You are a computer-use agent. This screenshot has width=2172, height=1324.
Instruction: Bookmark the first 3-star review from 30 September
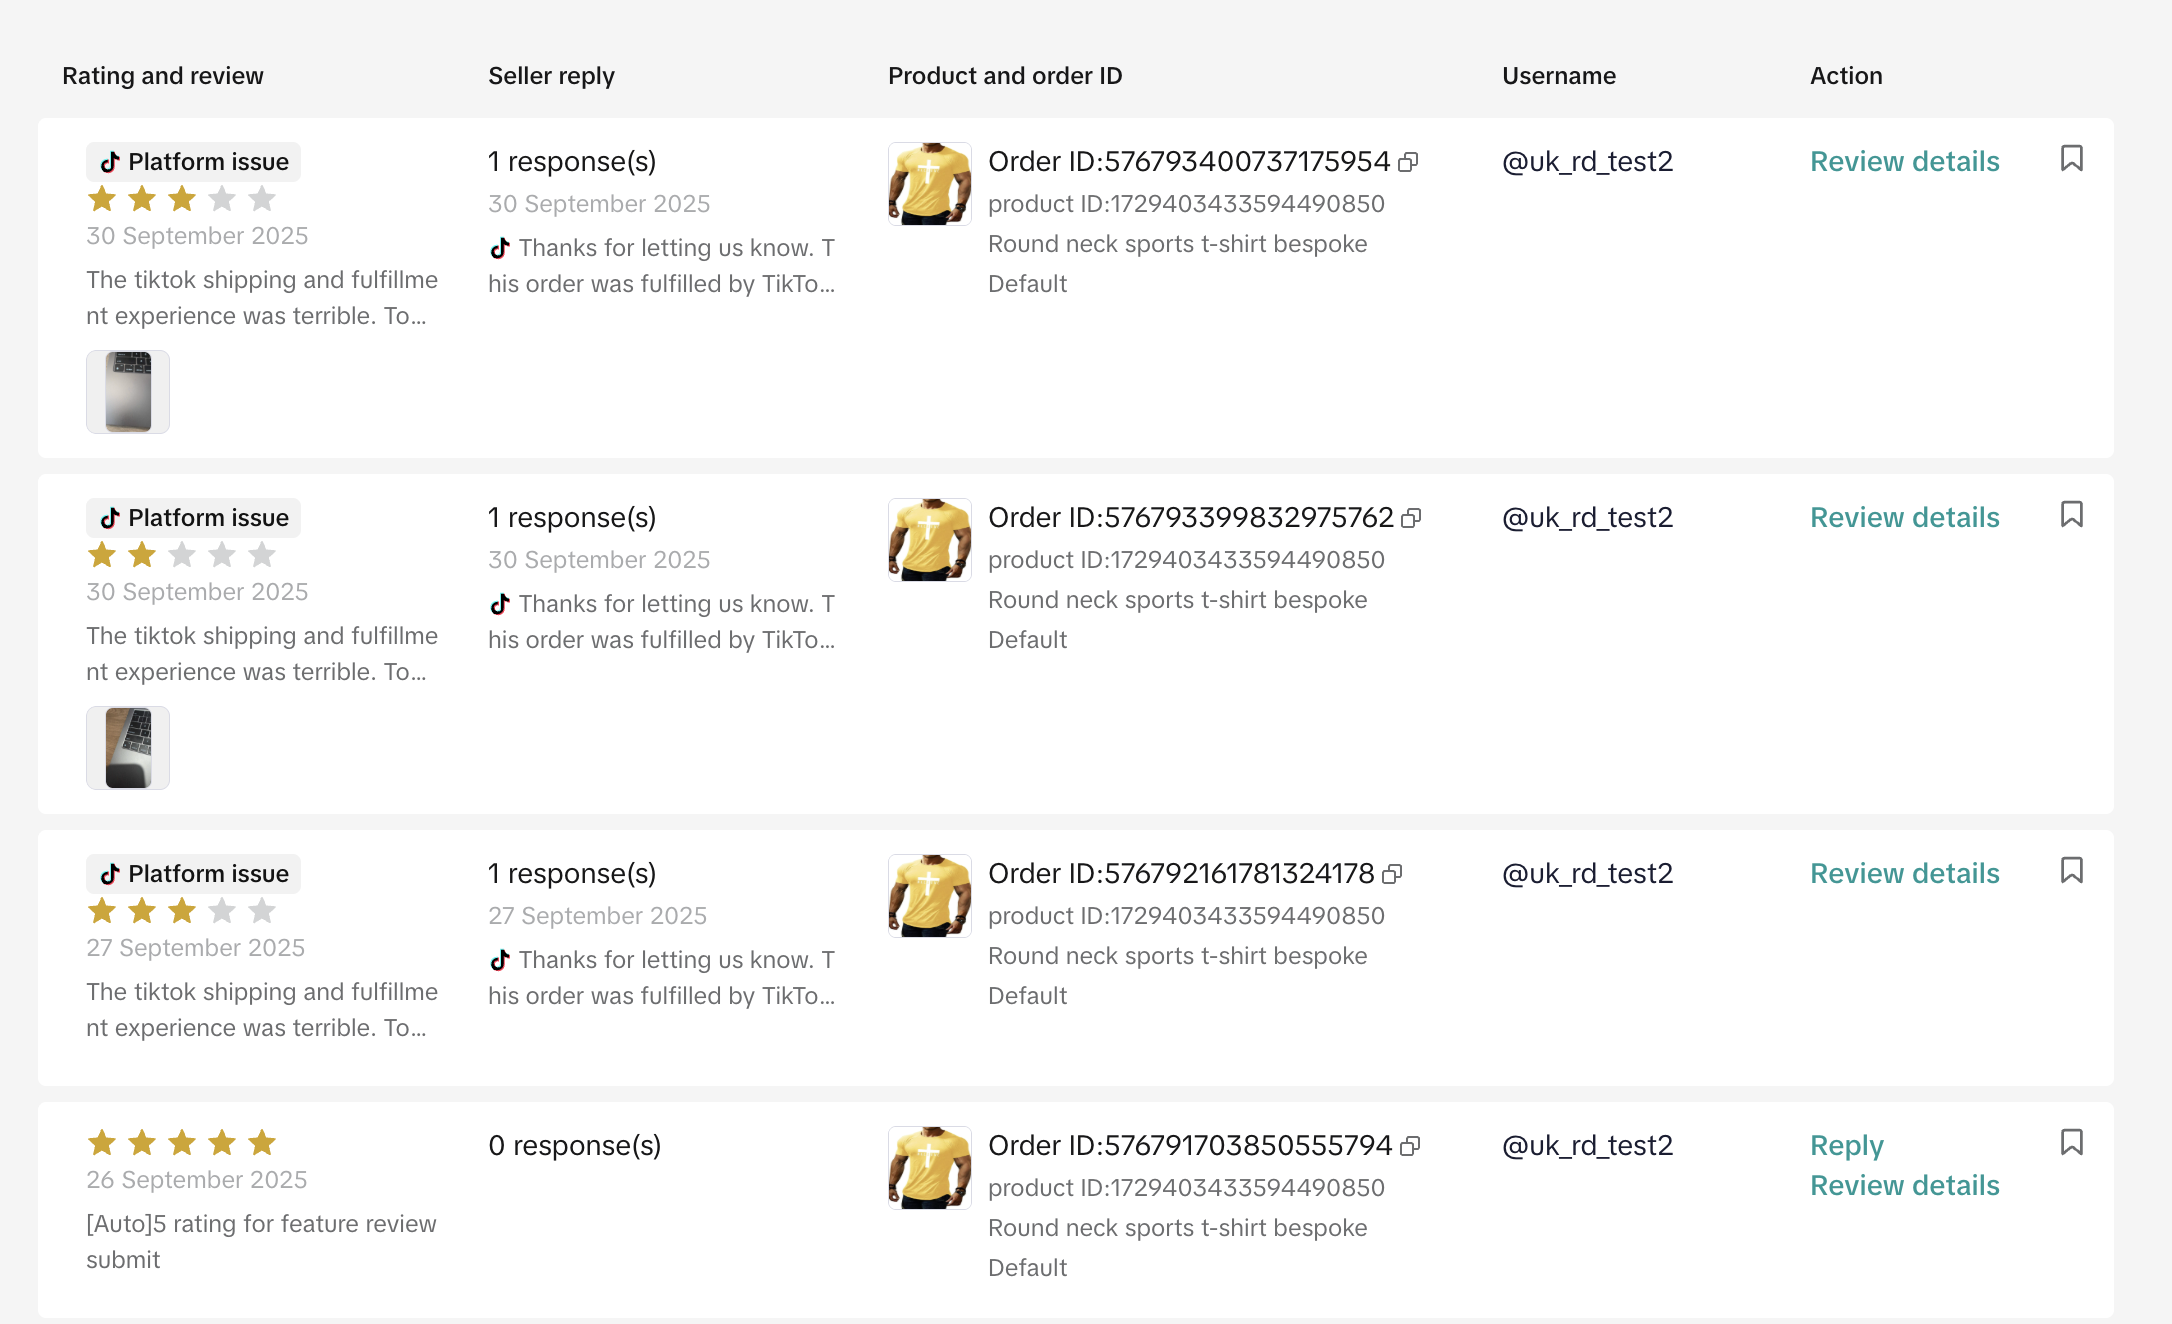(x=2071, y=159)
